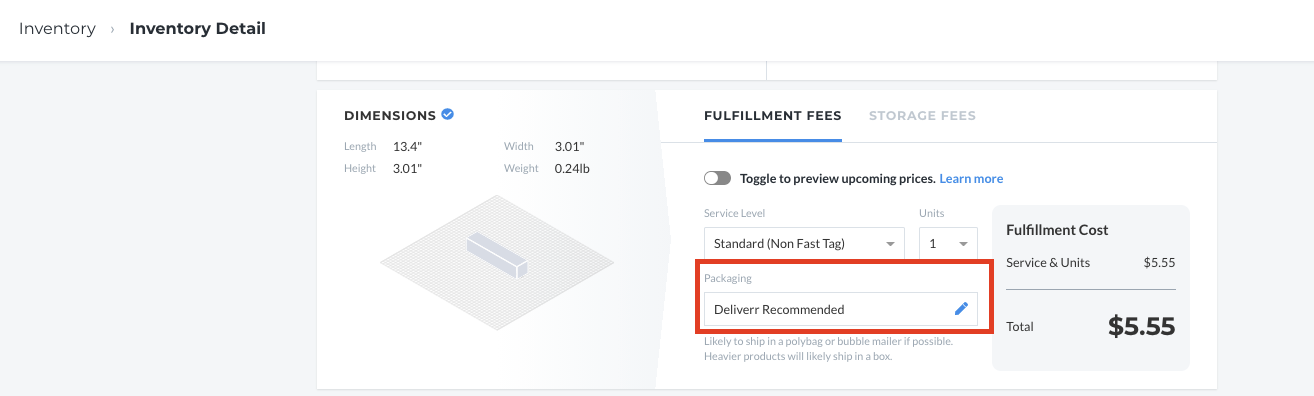Click the Weight 0.24lb value
1314x396 pixels.
572,168
